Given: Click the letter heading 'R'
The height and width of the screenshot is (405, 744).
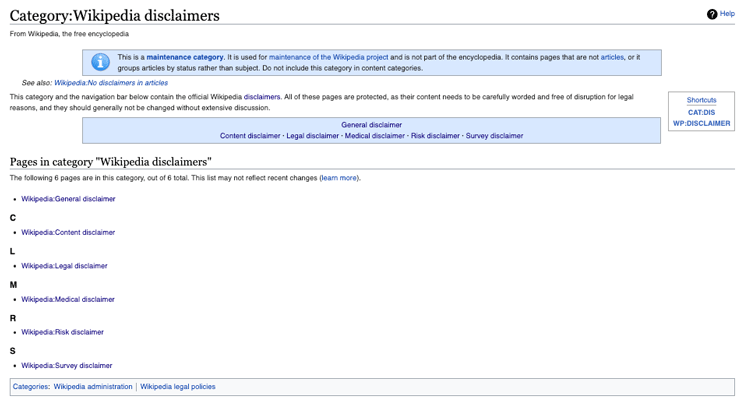Looking at the screenshot, I should pyautogui.click(x=13, y=318).
